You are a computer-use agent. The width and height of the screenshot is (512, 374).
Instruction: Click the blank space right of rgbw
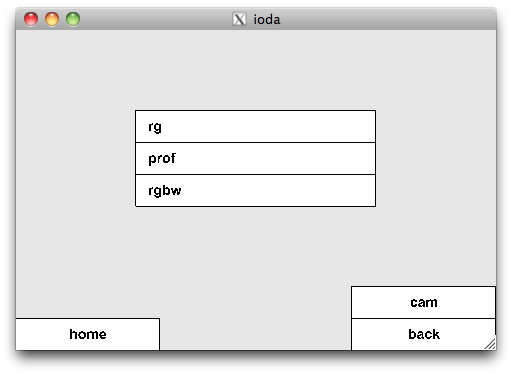pos(278,191)
